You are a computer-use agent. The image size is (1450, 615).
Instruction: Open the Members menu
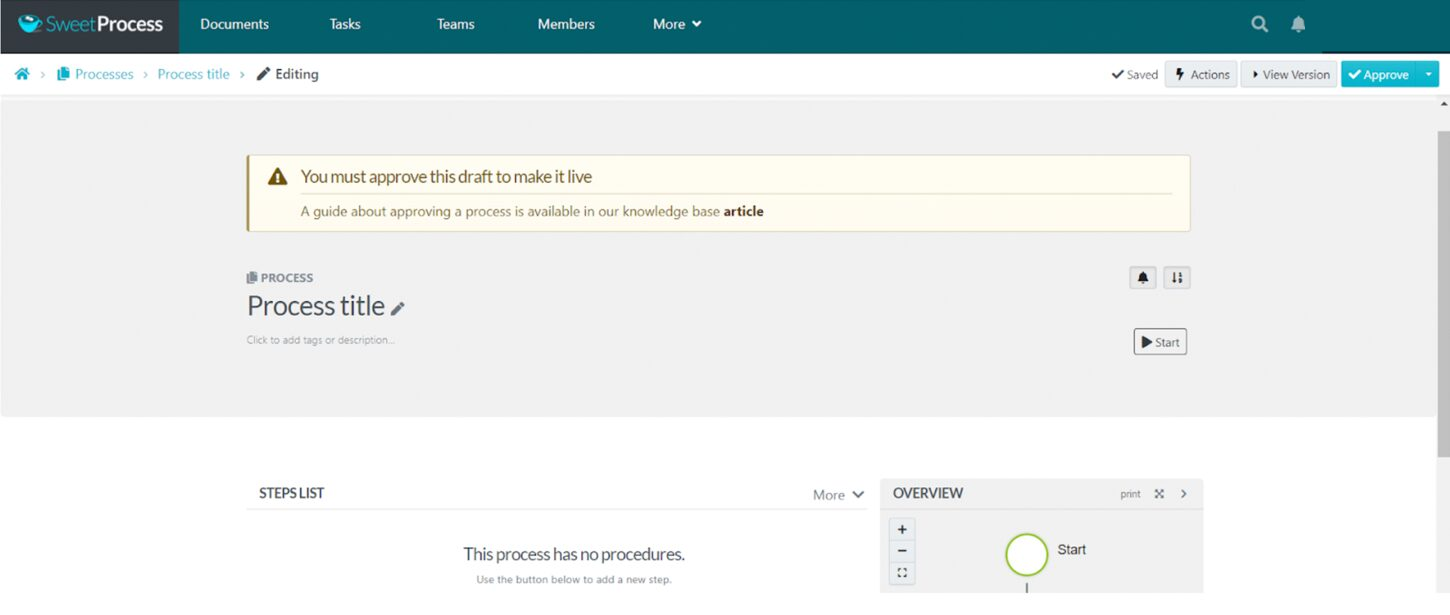point(566,24)
